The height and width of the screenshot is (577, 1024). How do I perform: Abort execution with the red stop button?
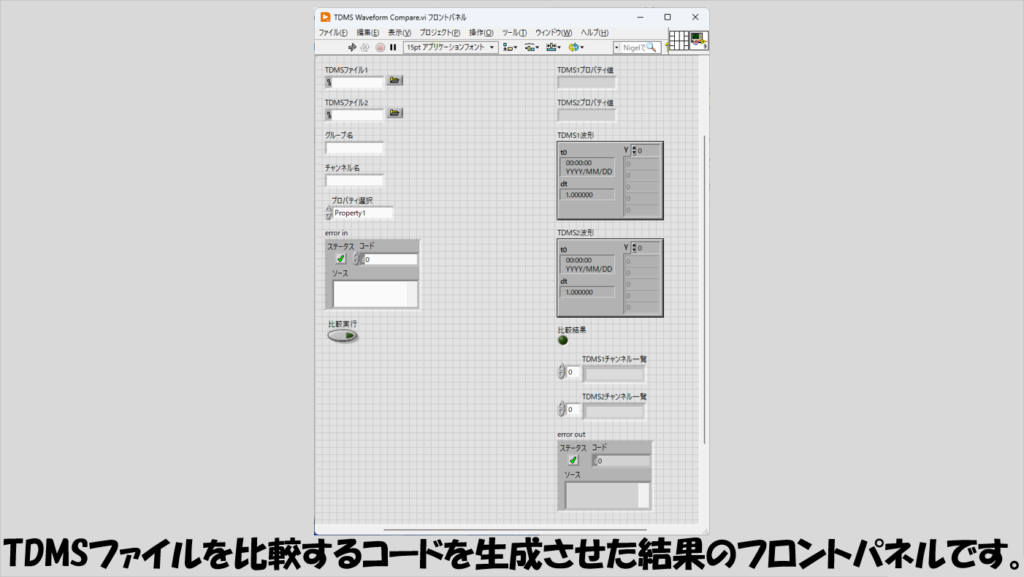(x=380, y=48)
